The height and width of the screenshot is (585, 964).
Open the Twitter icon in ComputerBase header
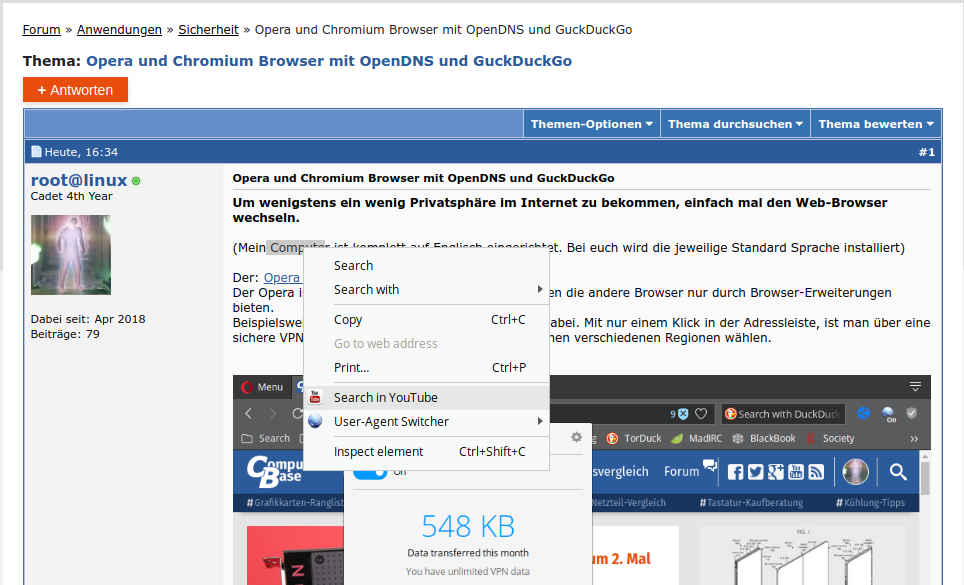[x=756, y=472]
